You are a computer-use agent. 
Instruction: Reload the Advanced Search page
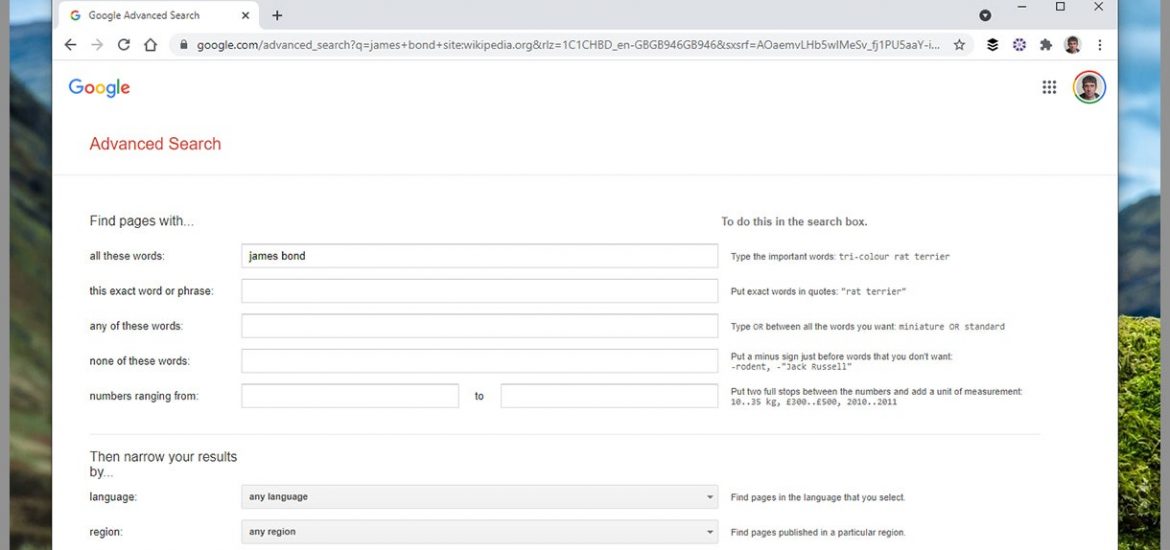click(x=124, y=45)
